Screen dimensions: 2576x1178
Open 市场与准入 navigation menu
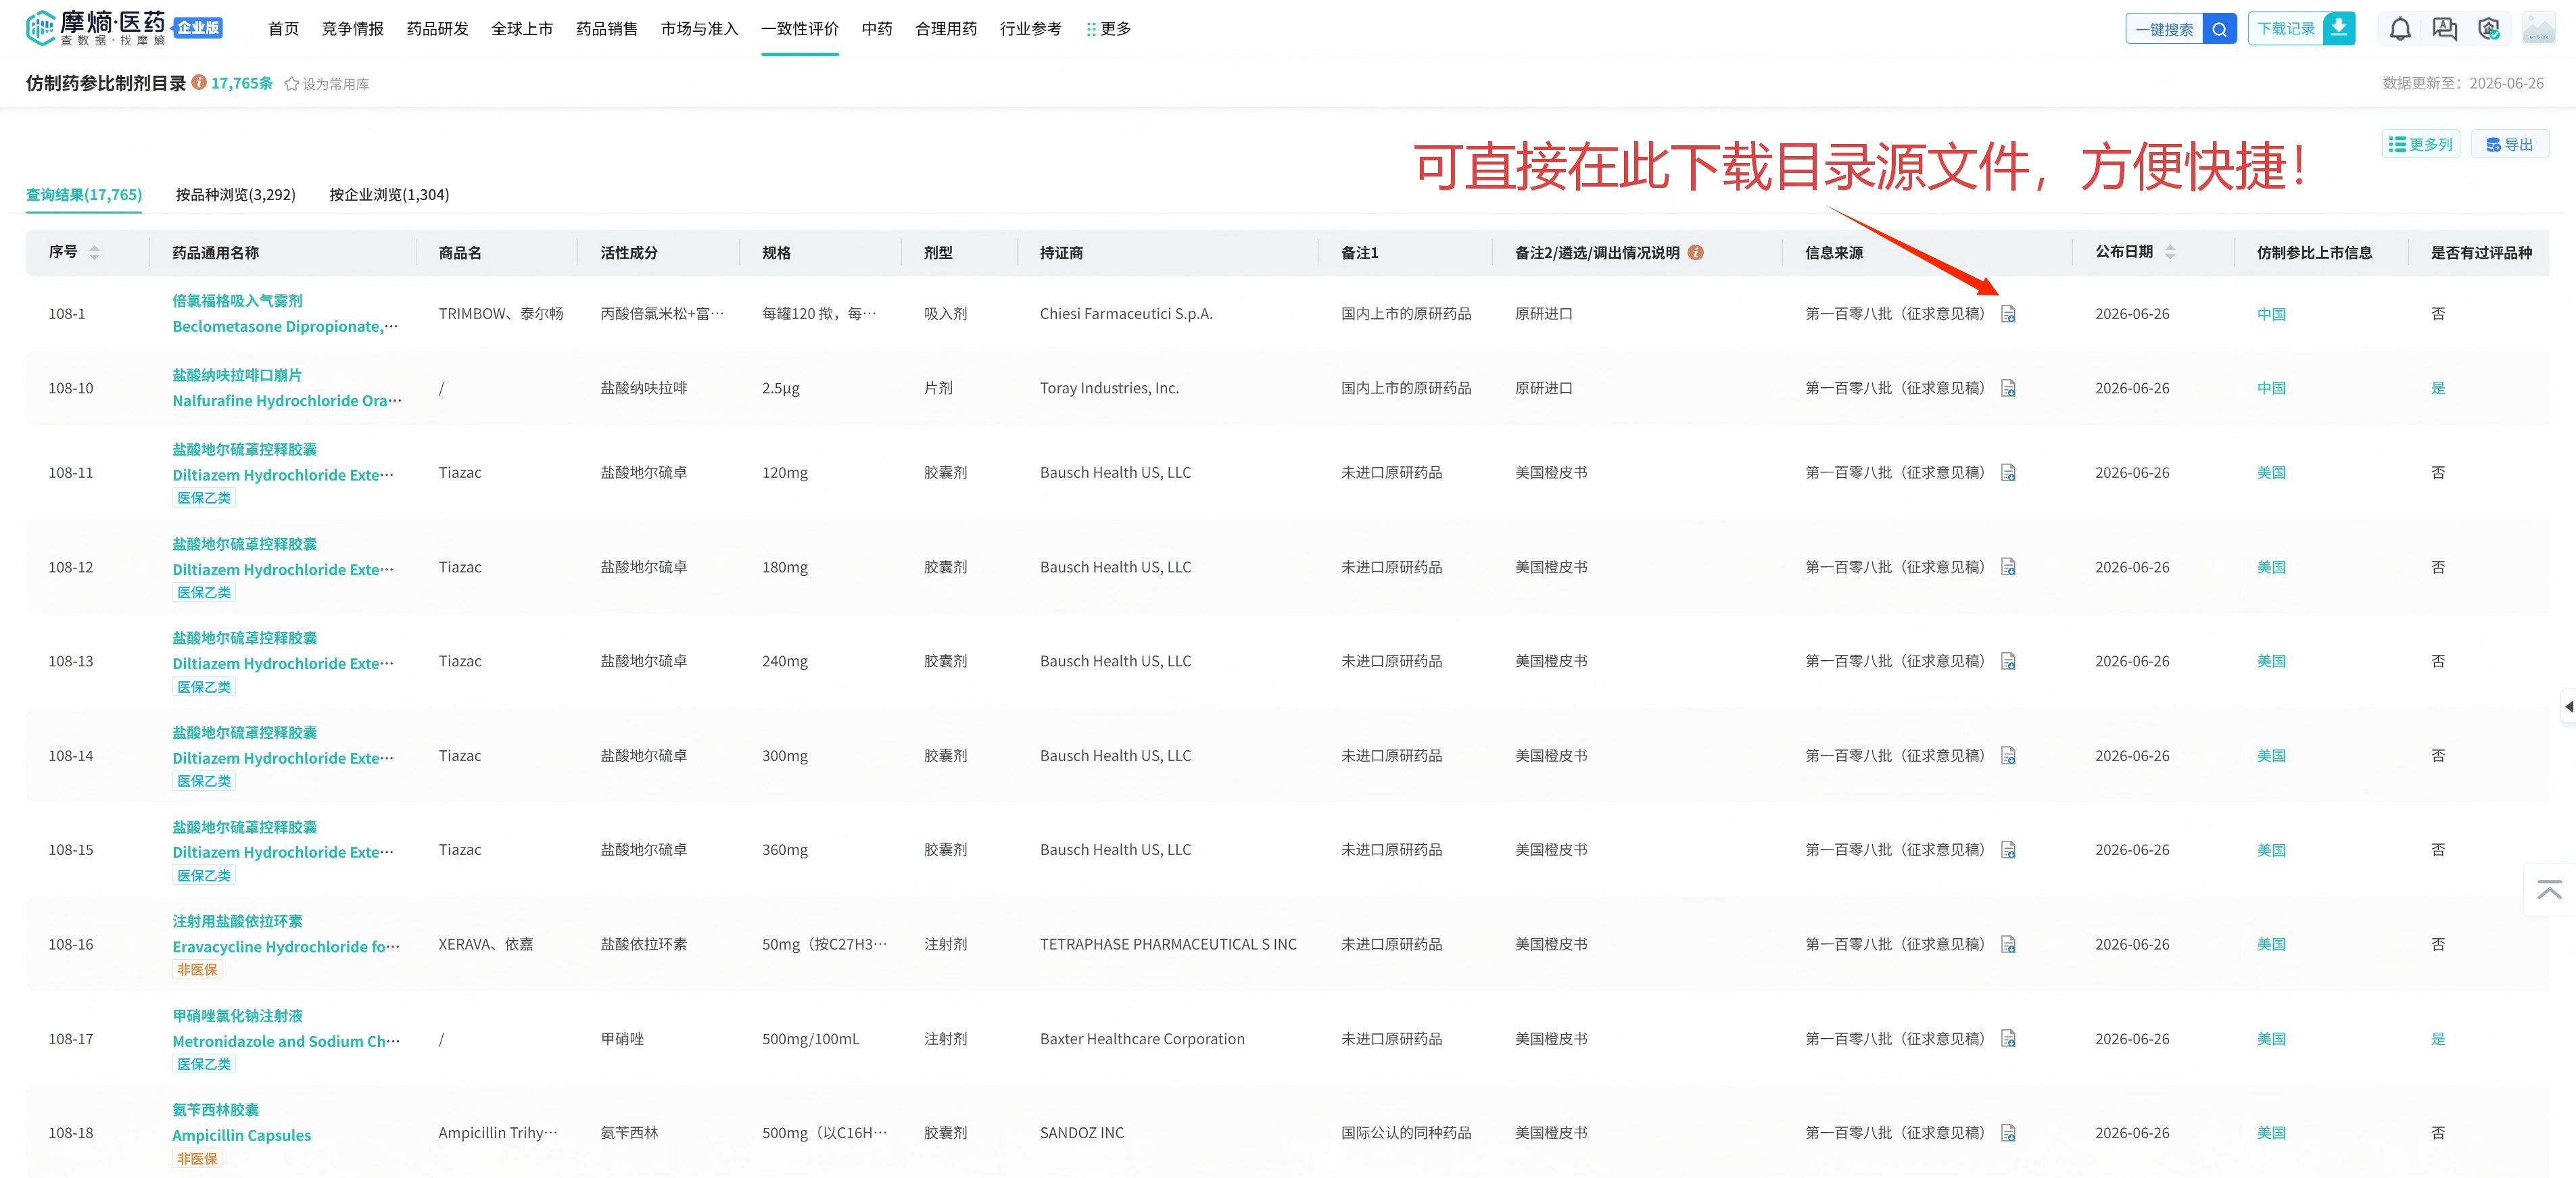pos(700,29)
